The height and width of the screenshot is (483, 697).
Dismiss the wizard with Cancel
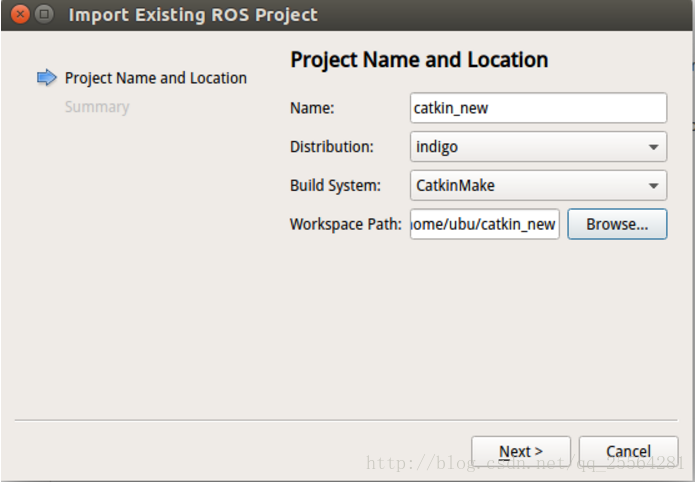[x=628, y=451]
